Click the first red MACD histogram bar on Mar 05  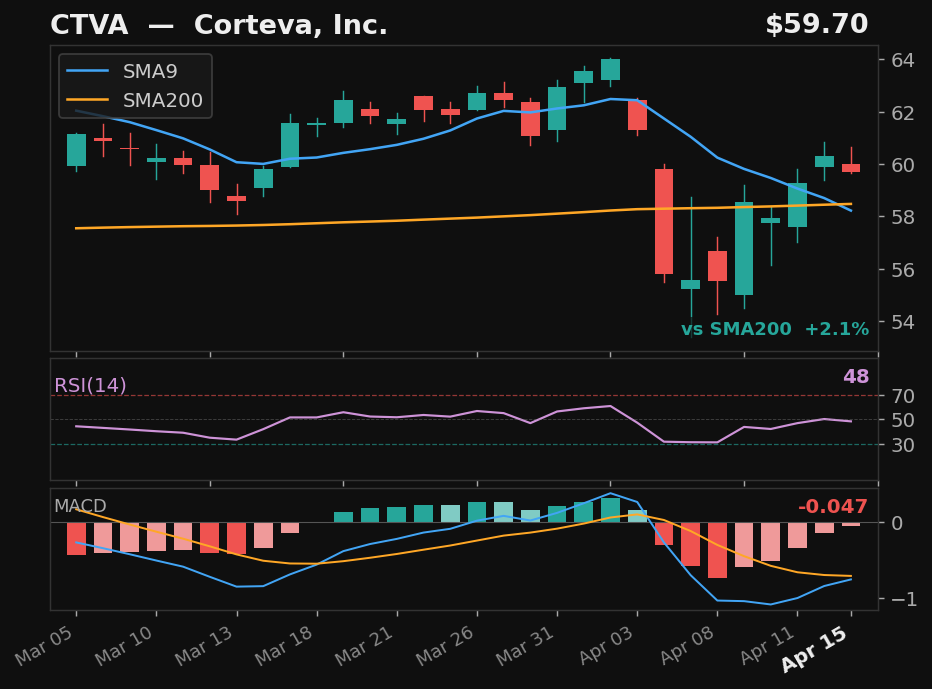tap(76, 539)
